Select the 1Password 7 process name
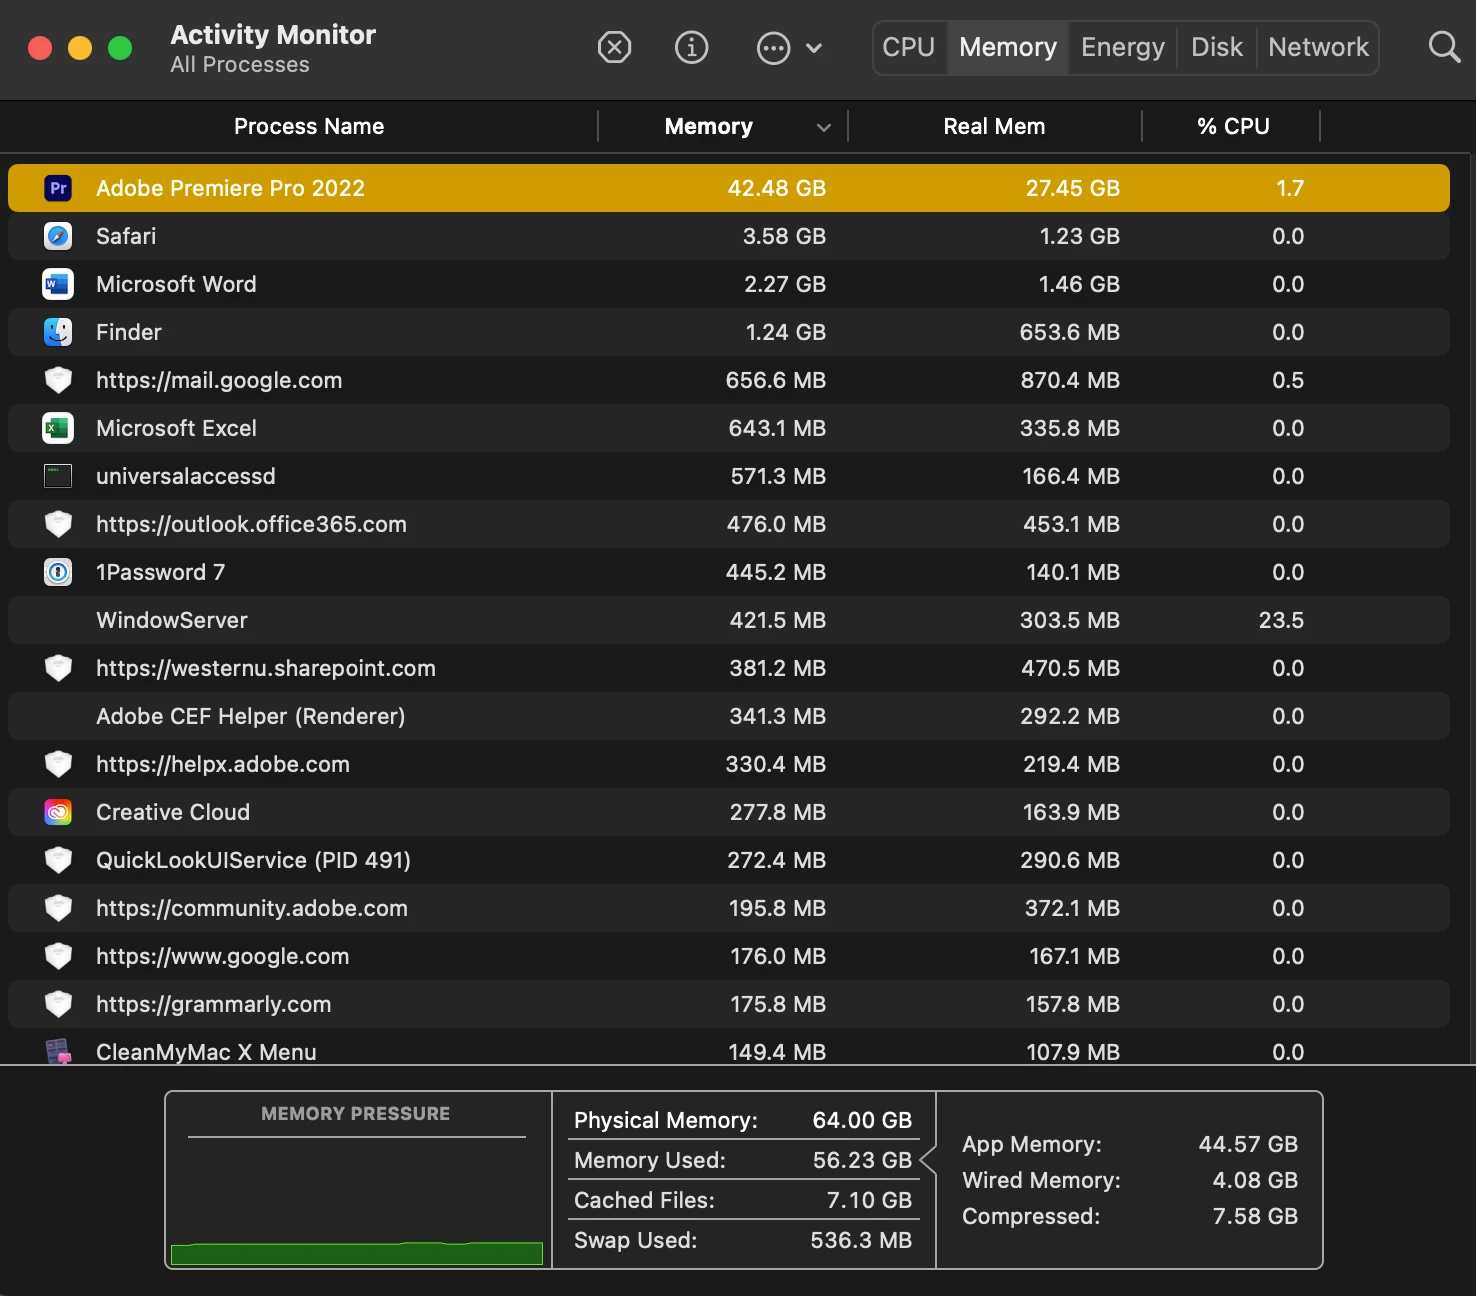 [x=160, y=572]
